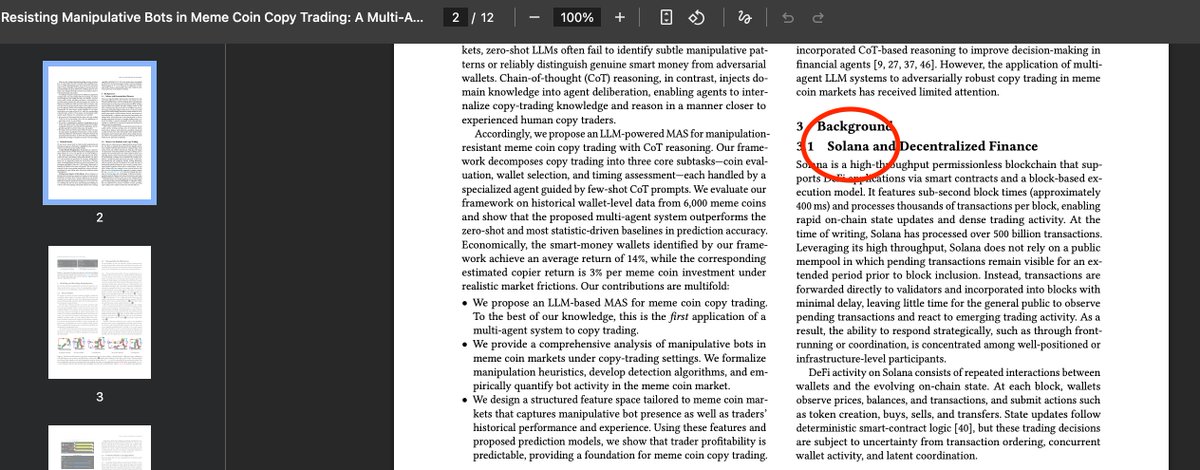1200x470 pixels.
Task: Click the paragraph starting 'DeFi activity on Solana'
Action: pyautogui.click(x=948, y=414)
